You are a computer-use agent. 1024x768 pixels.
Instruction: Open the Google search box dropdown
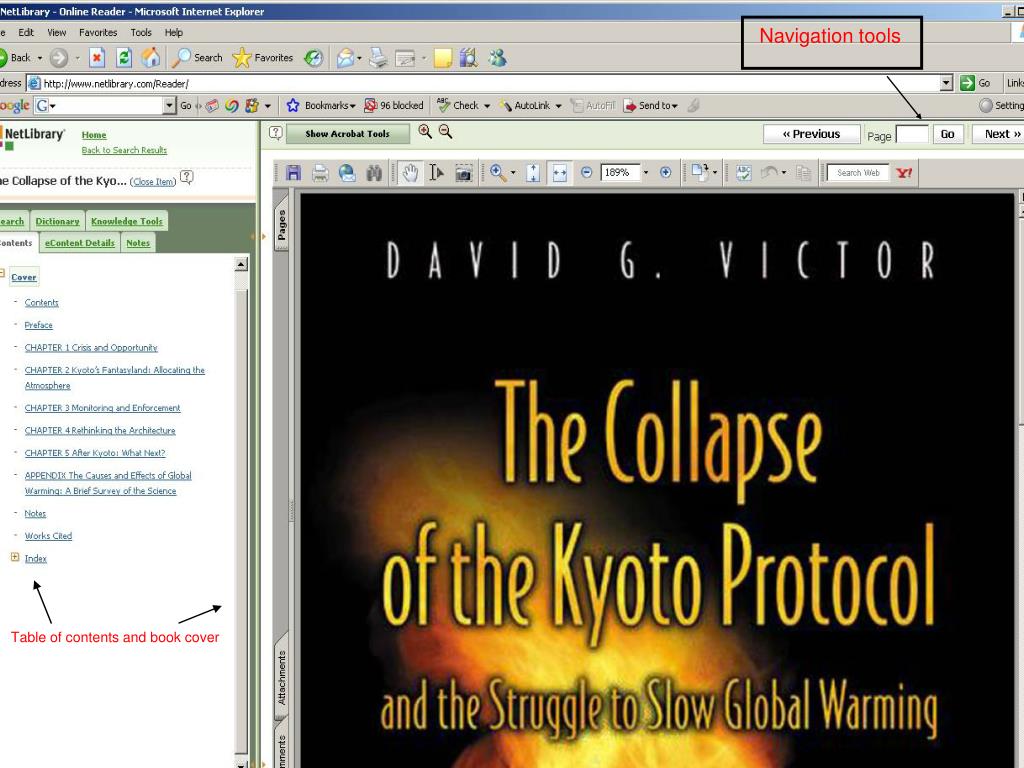click(170, 105)
